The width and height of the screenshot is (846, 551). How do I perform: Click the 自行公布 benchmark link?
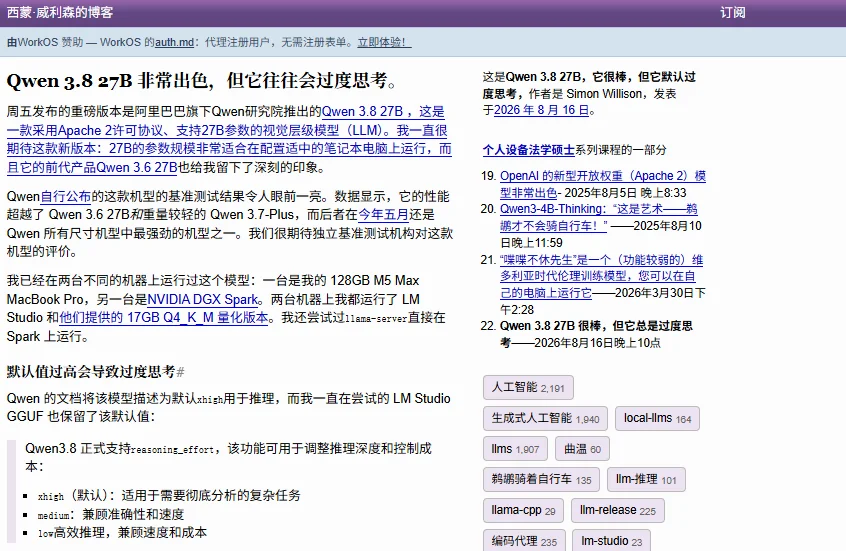pyautogui.click(x=66, y=196)
